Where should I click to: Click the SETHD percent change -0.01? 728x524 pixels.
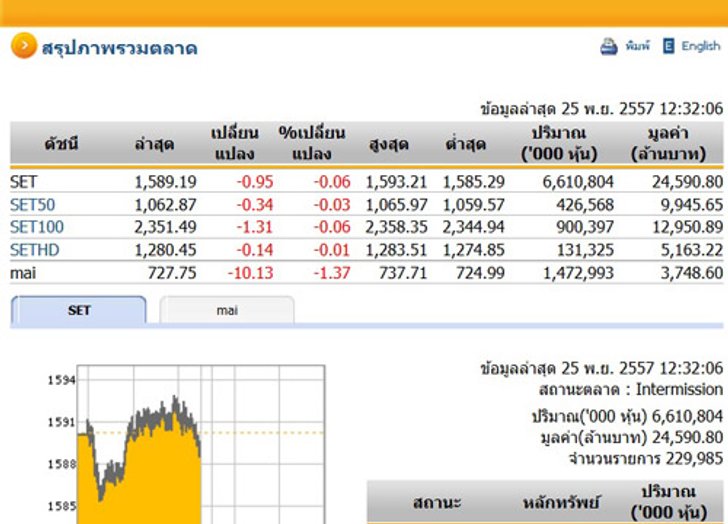pyautogui.click(x=332, y=250)
